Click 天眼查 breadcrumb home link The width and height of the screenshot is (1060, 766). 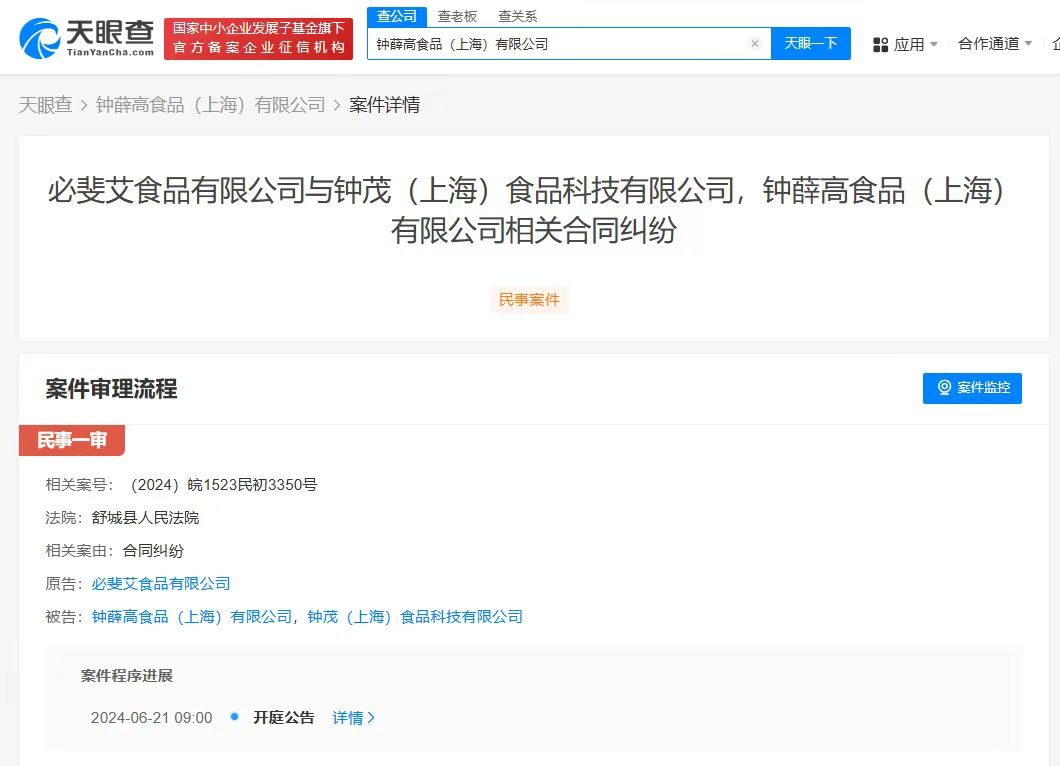(x=46, y=104)
